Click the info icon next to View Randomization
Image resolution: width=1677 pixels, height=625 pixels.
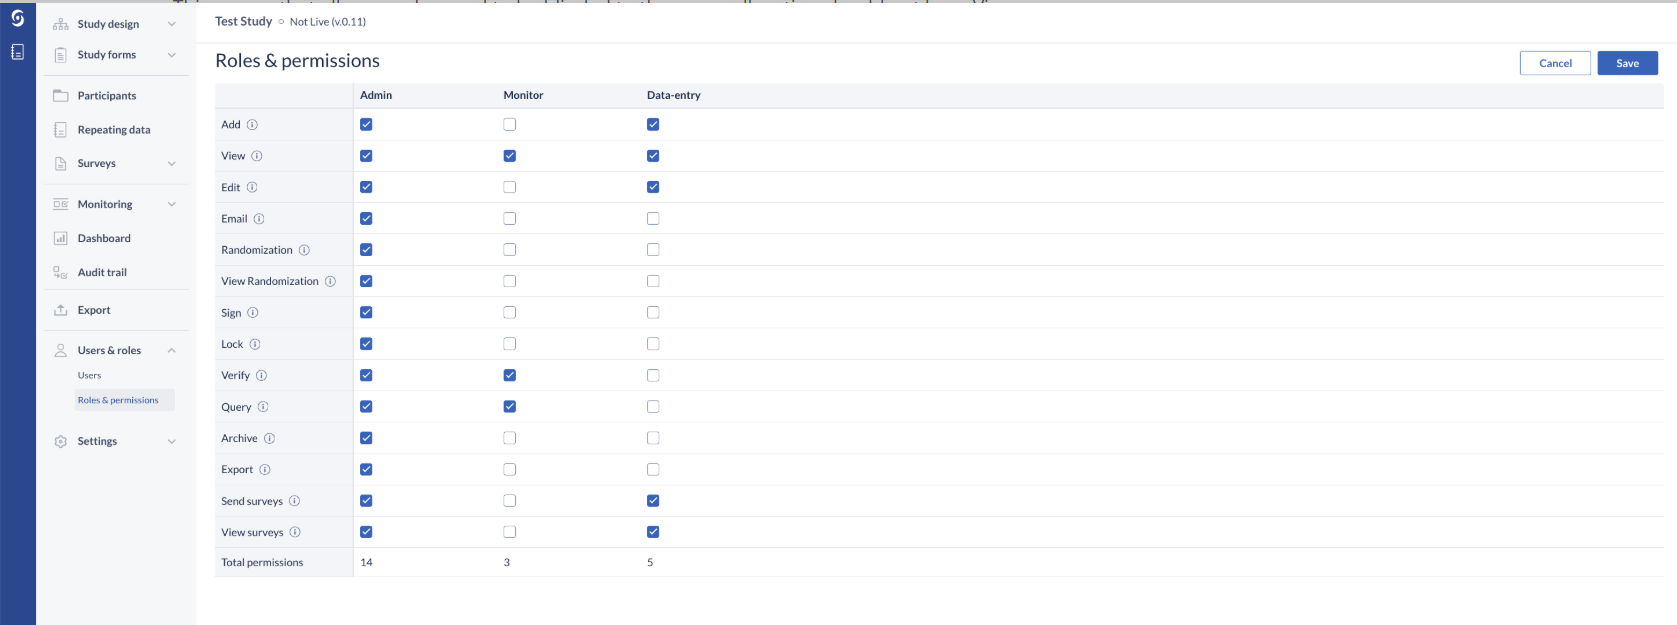pos(330,281)
